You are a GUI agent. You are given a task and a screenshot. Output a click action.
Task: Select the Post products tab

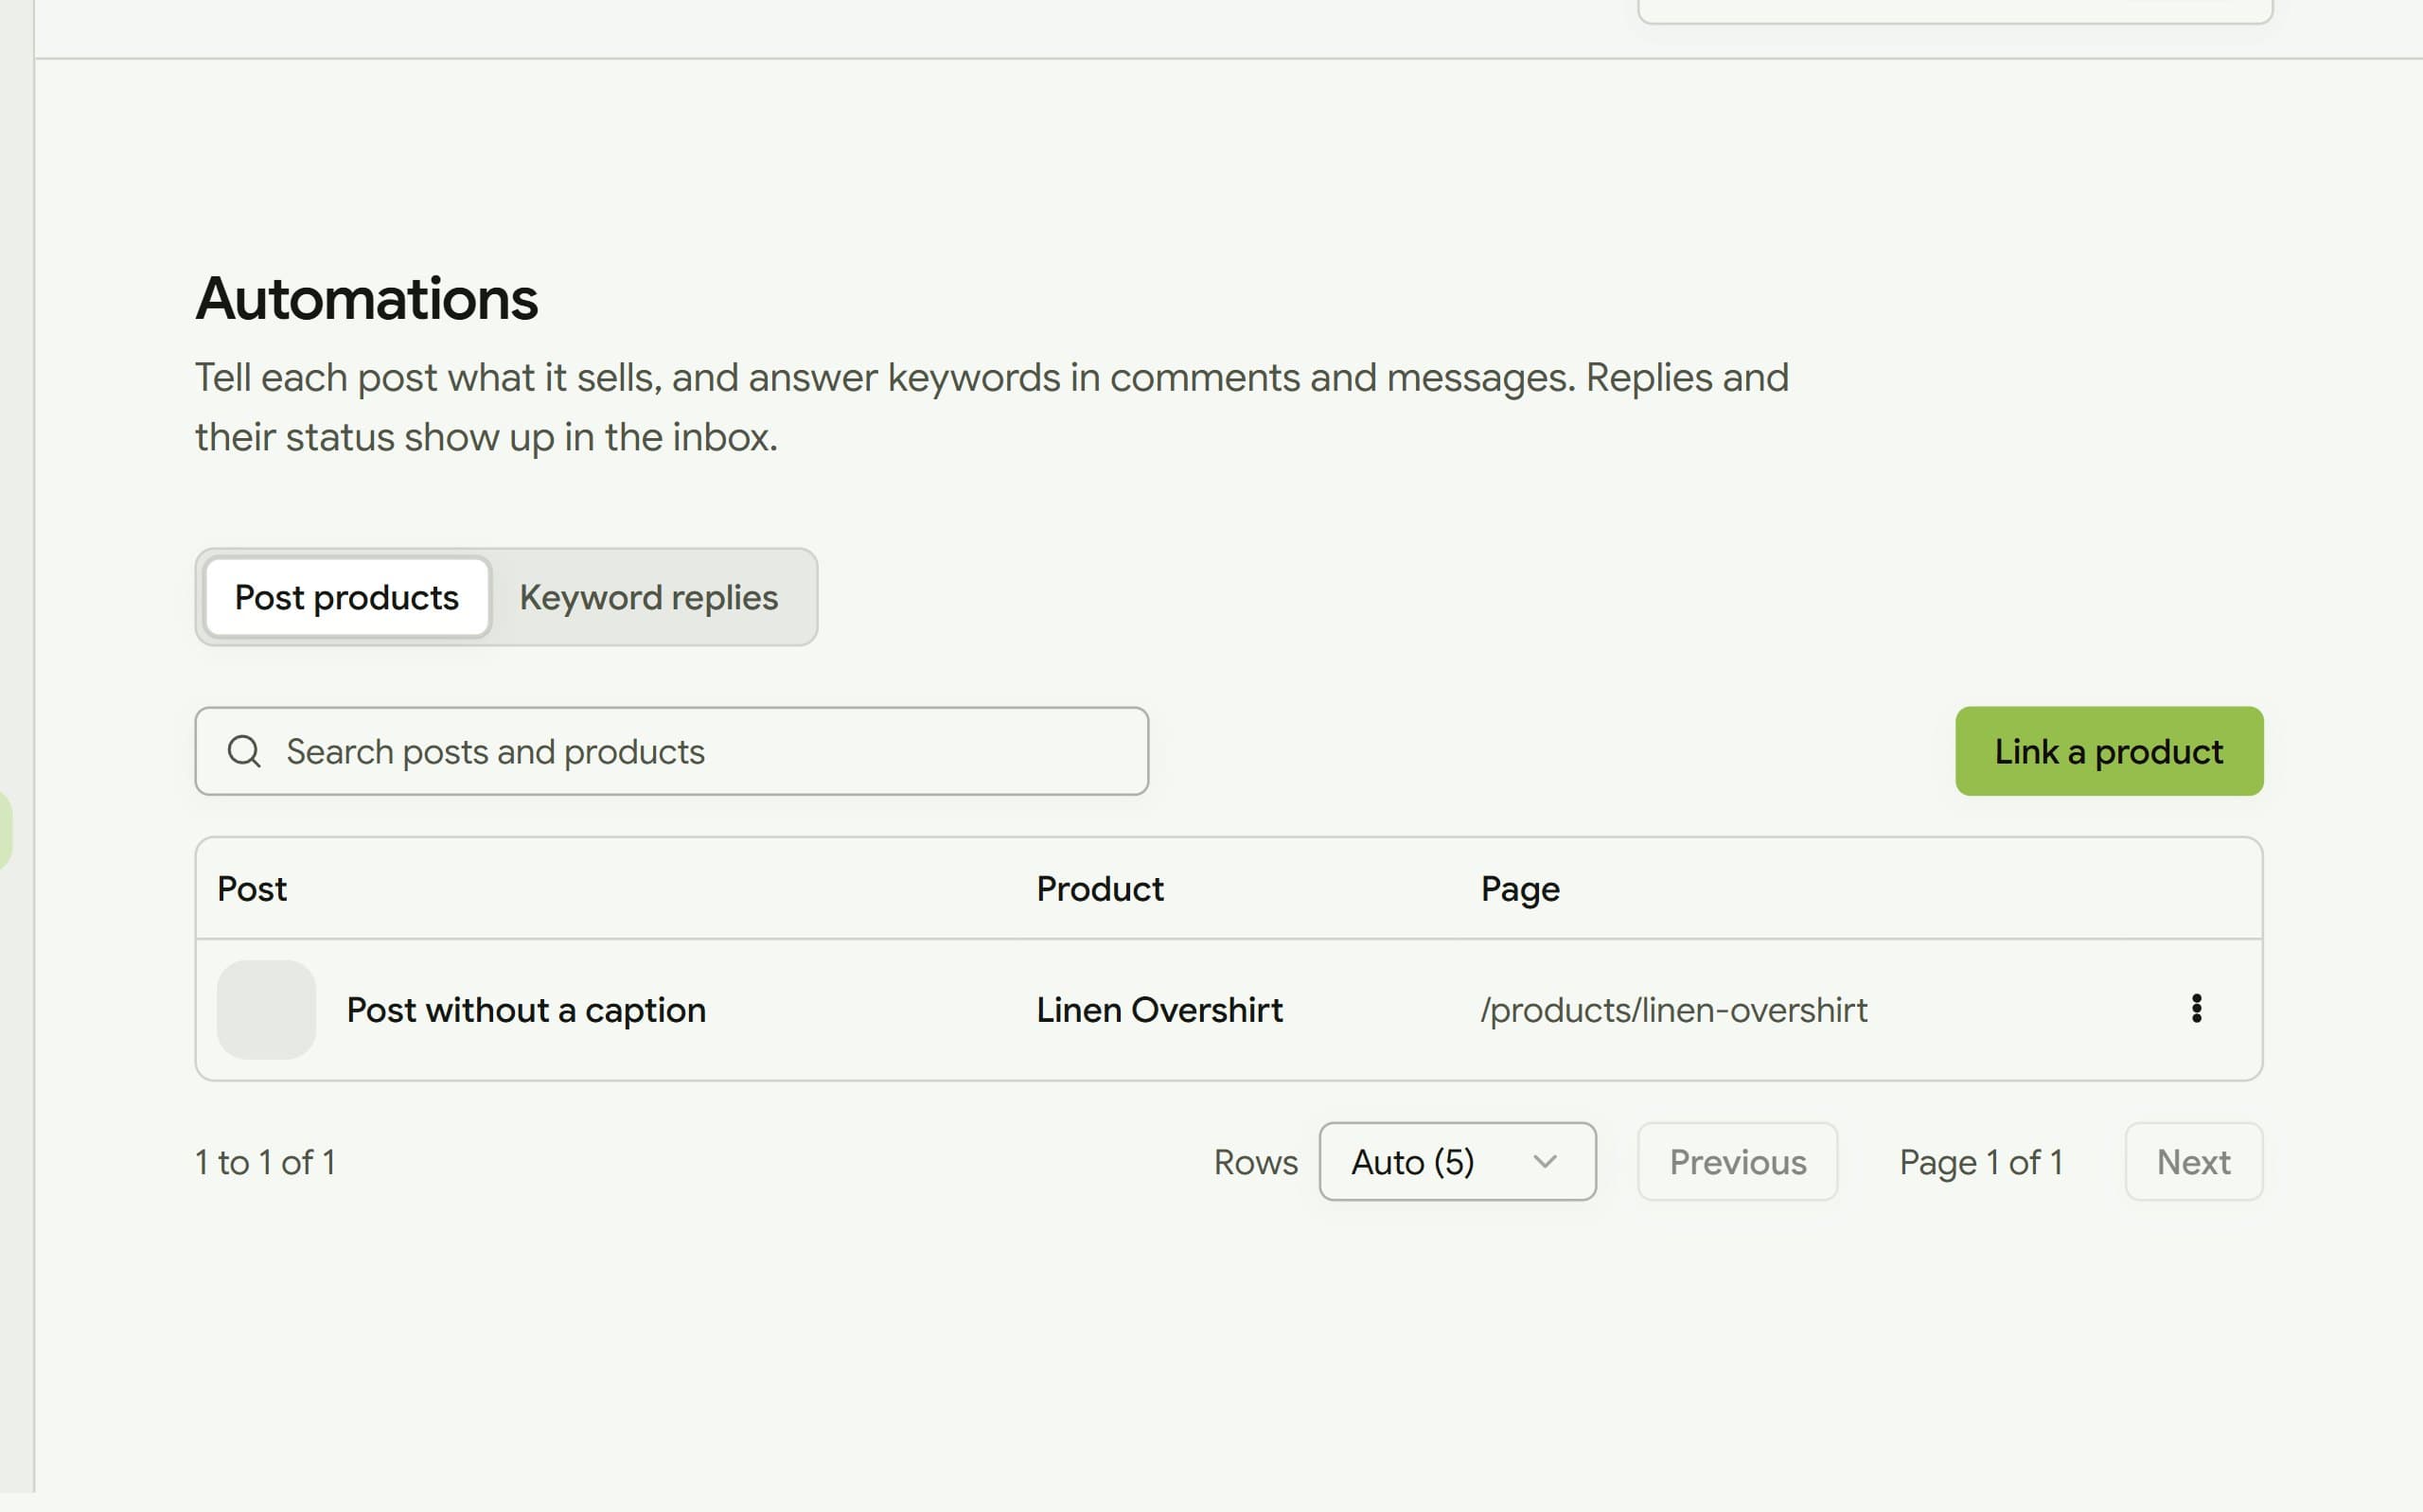pos(347,597)
